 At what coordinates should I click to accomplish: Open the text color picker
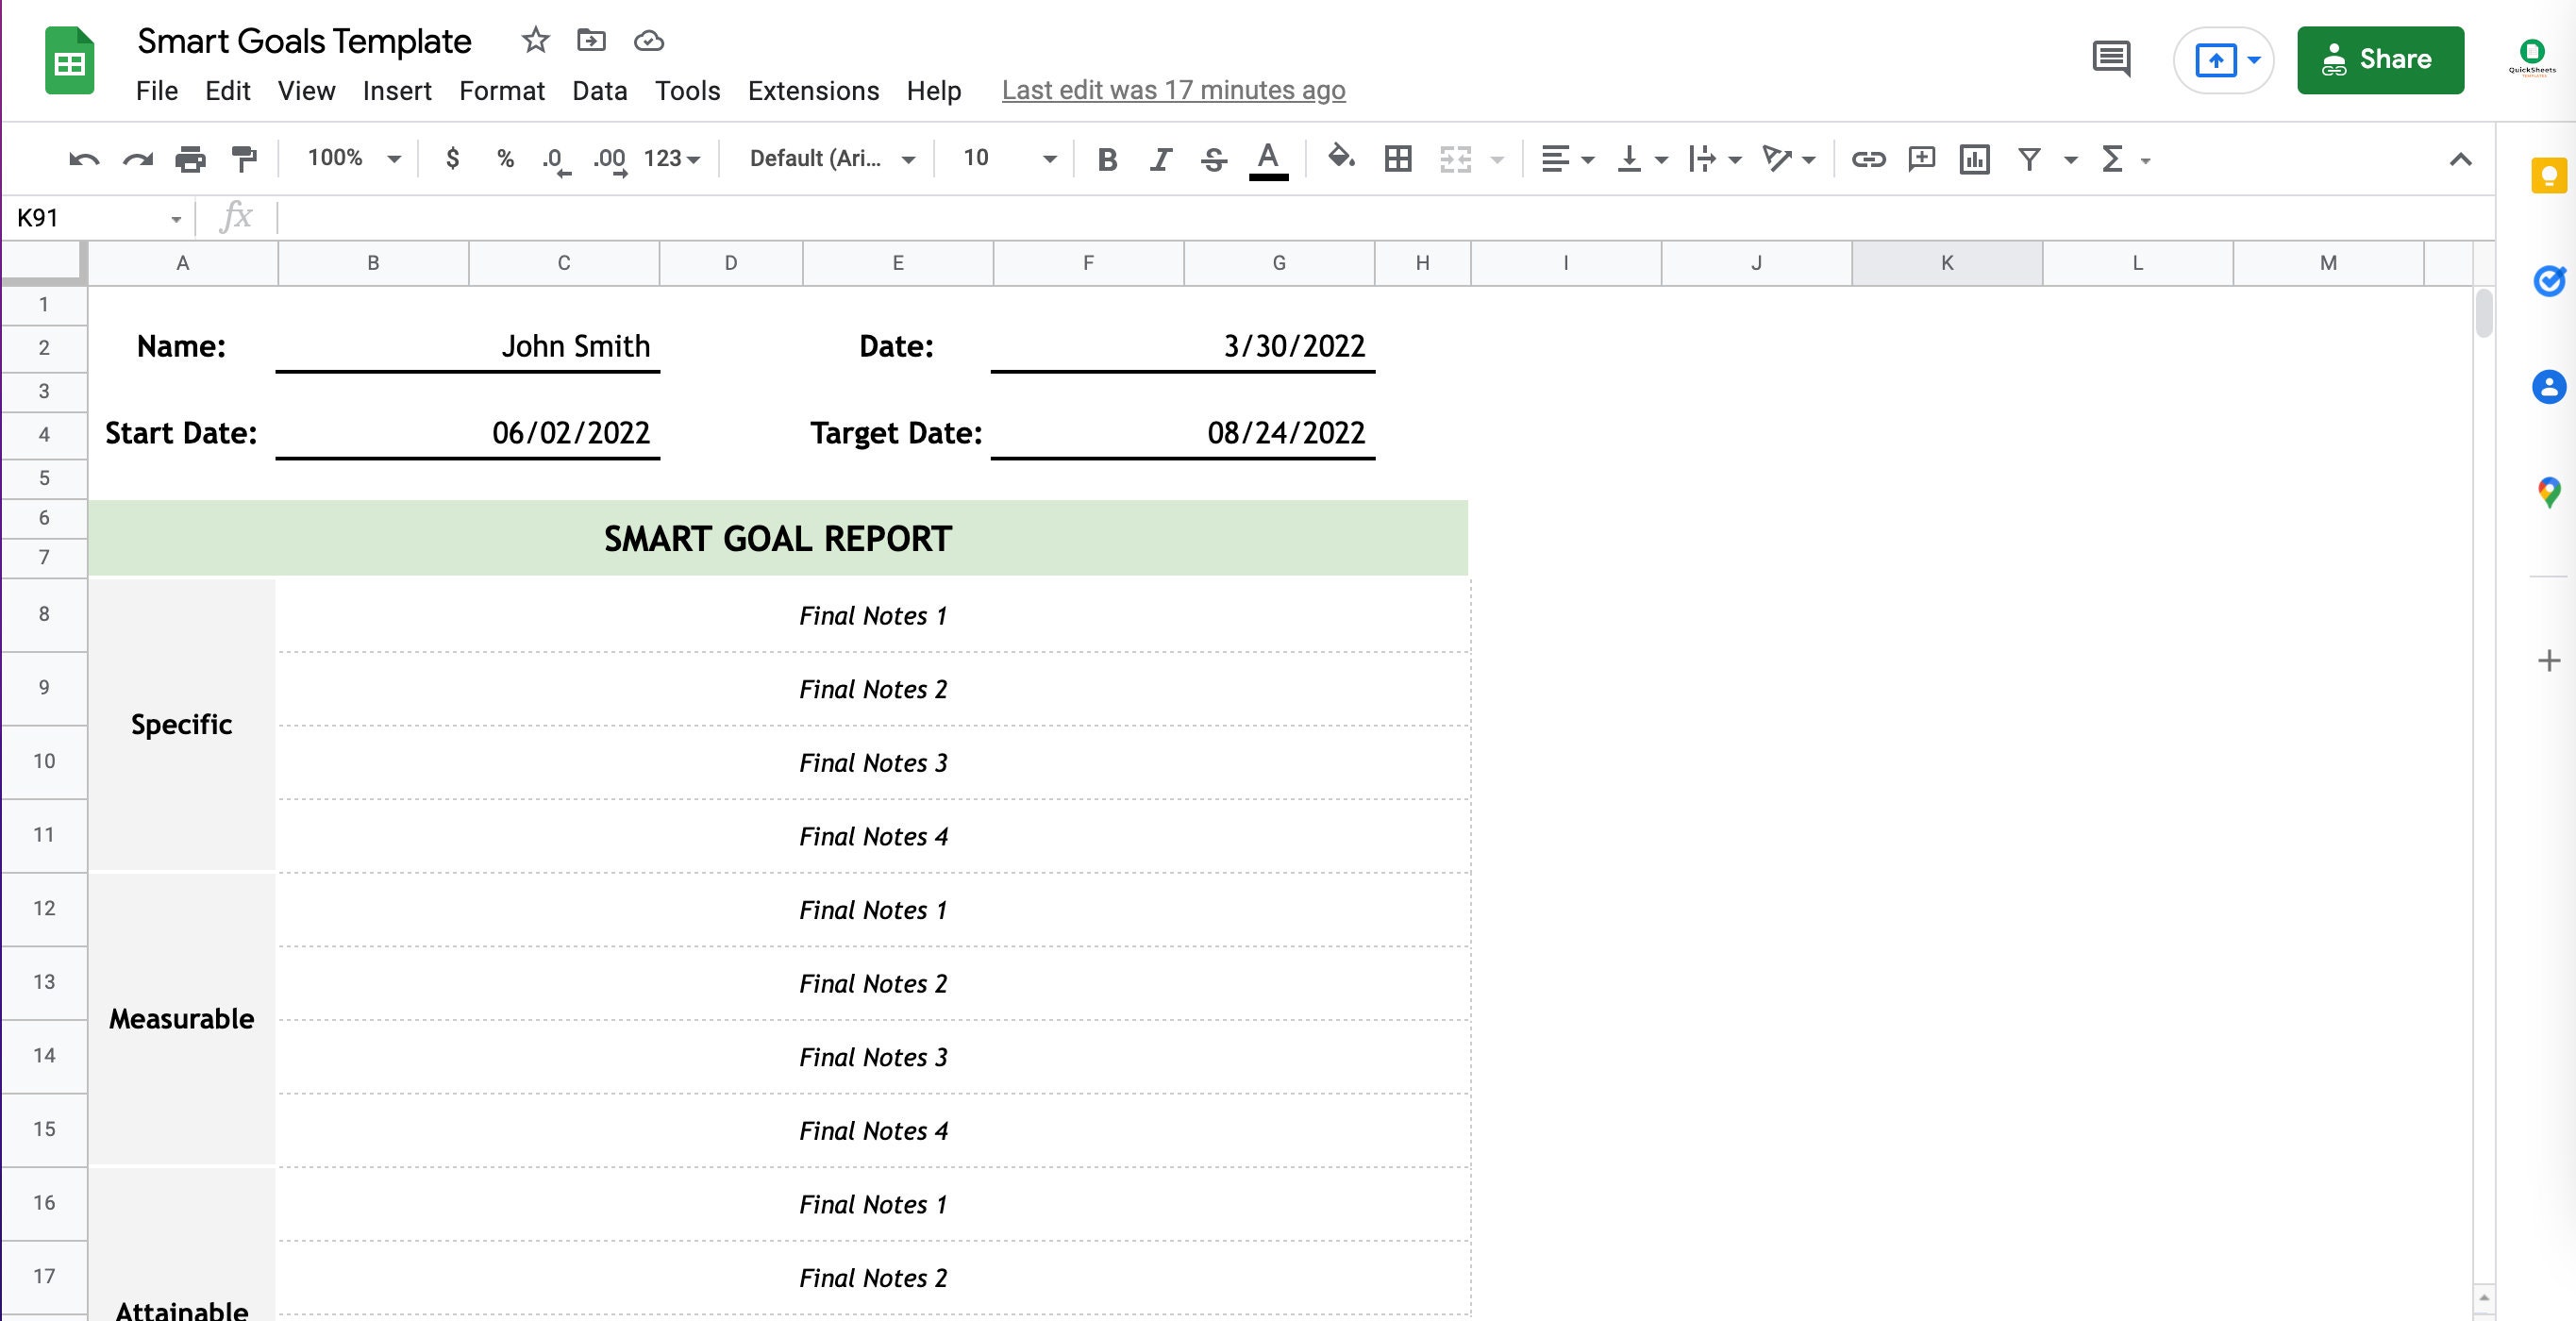click(x=1267, y=158)
